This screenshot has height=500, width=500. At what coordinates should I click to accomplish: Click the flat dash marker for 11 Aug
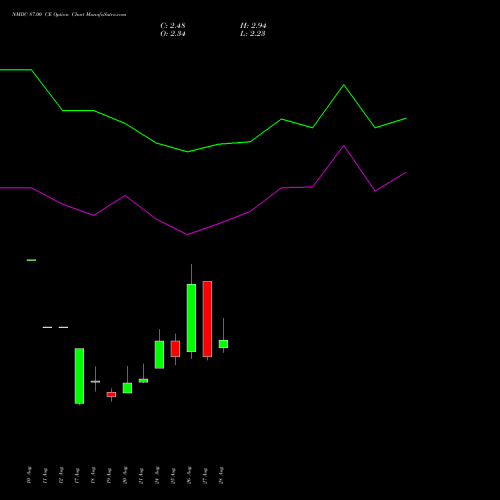tap(47, 327)
